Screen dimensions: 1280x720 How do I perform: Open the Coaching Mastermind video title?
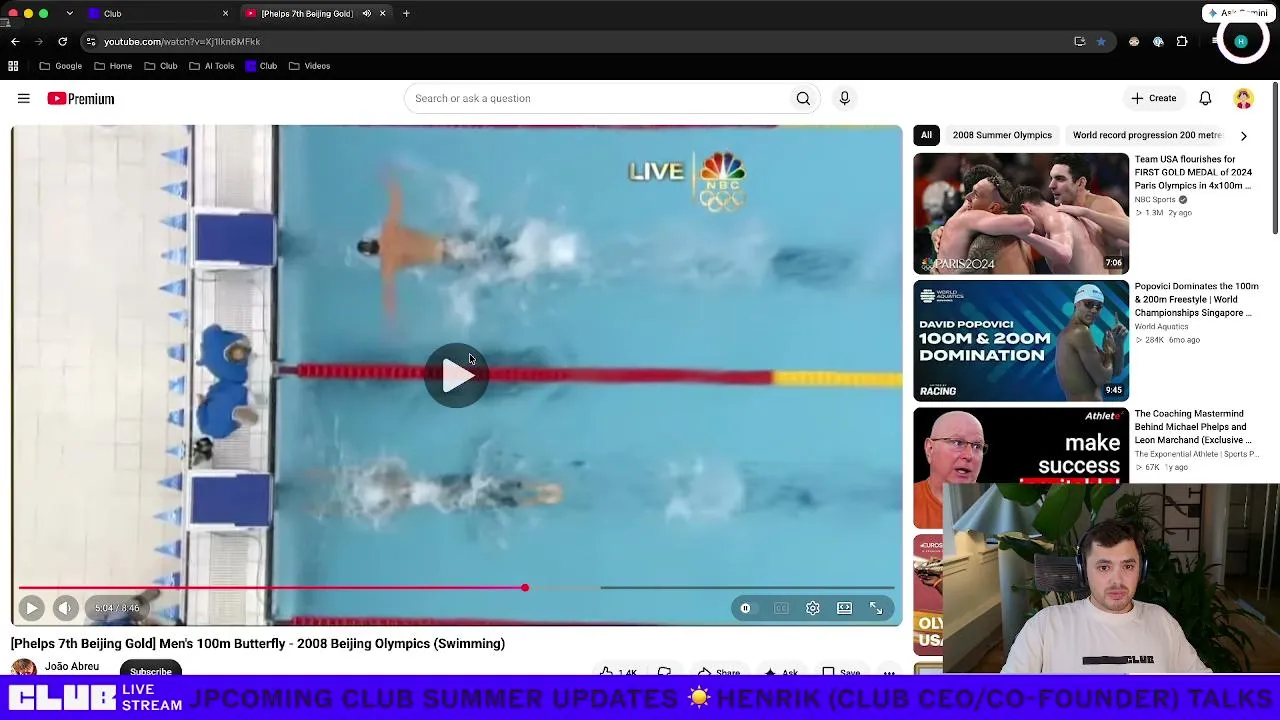1193,427
